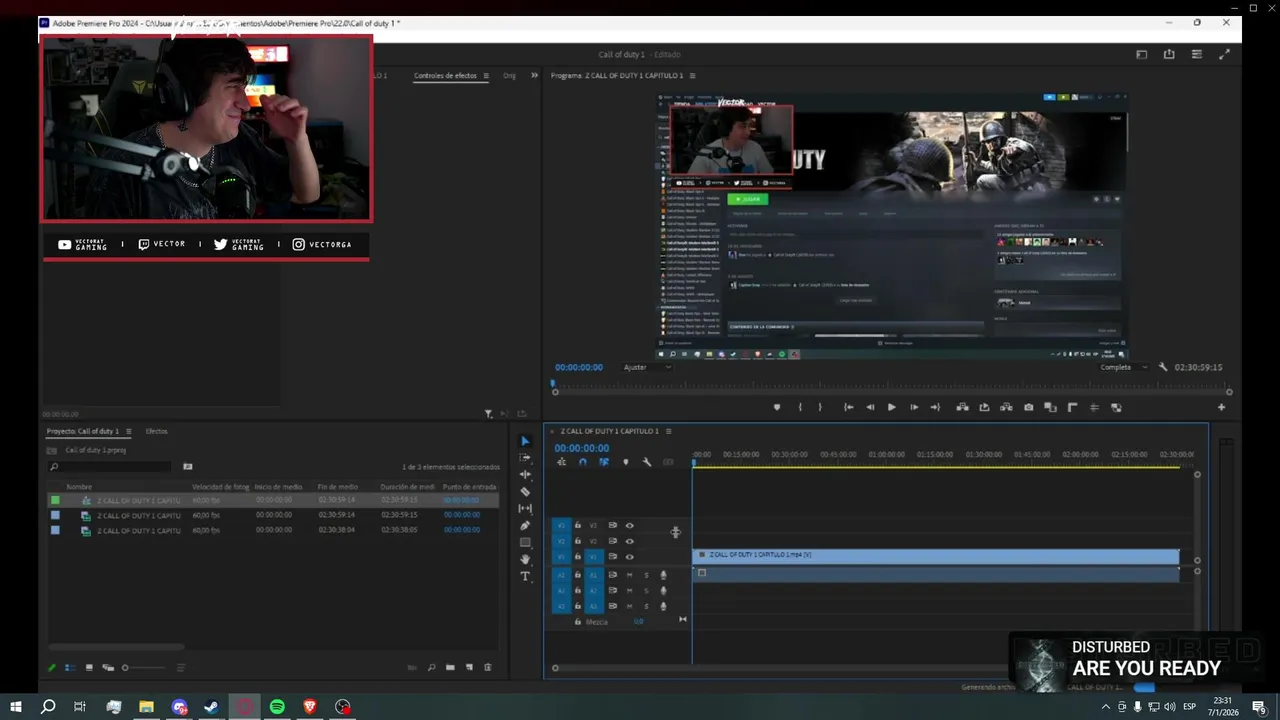Play the Program monitor sequence

coord(892,407)
